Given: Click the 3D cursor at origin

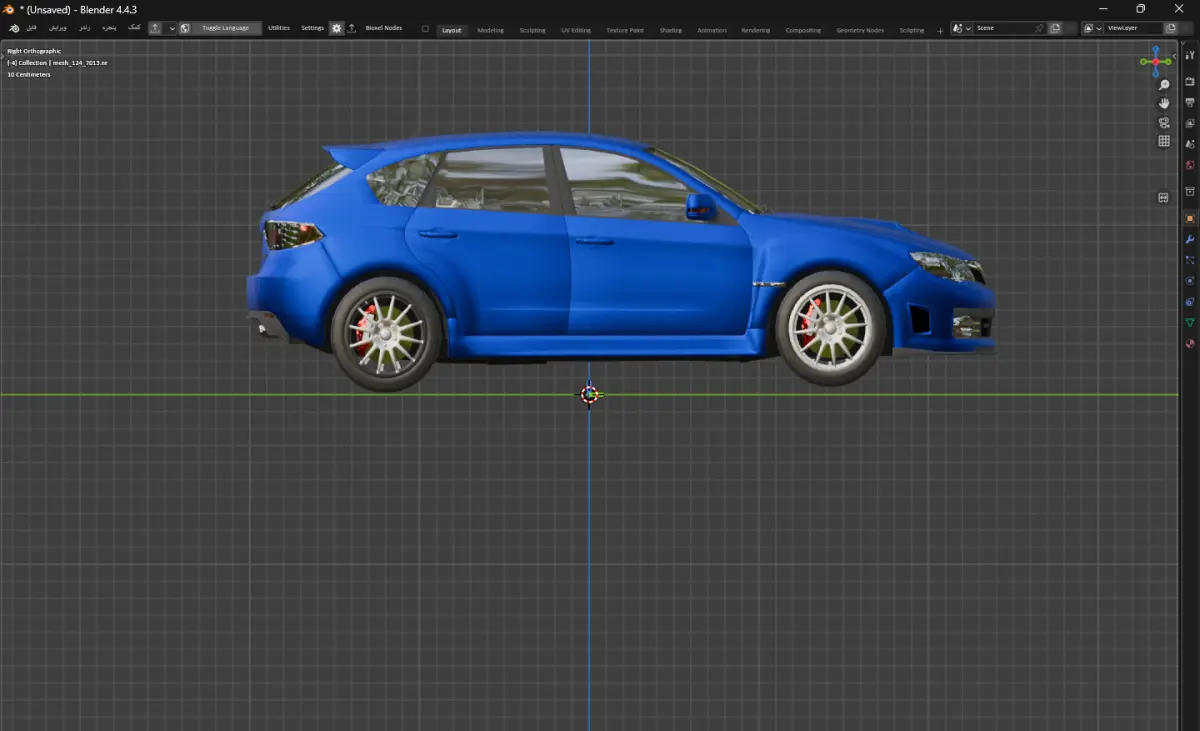Looking at the screenshot, I should [589, 394].
